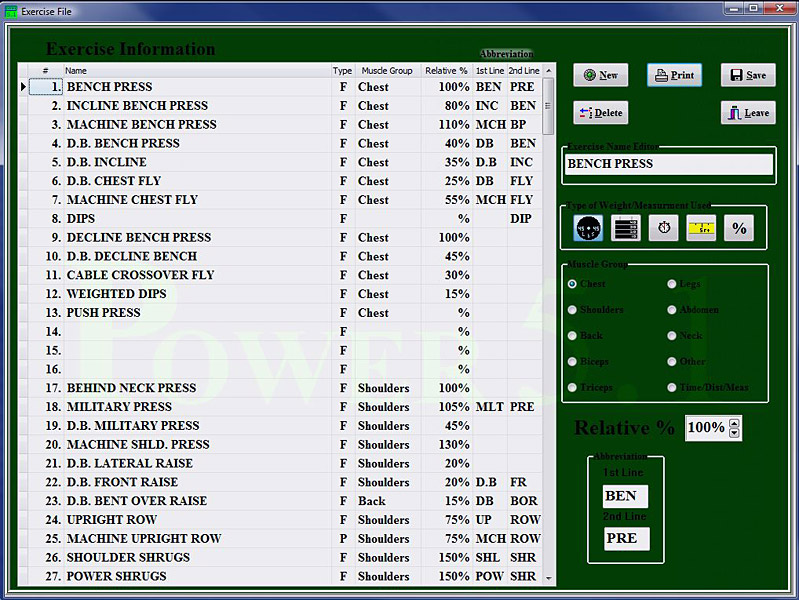
Task: Pick the stopwatch time measurement icon
Action: [663, 228]
